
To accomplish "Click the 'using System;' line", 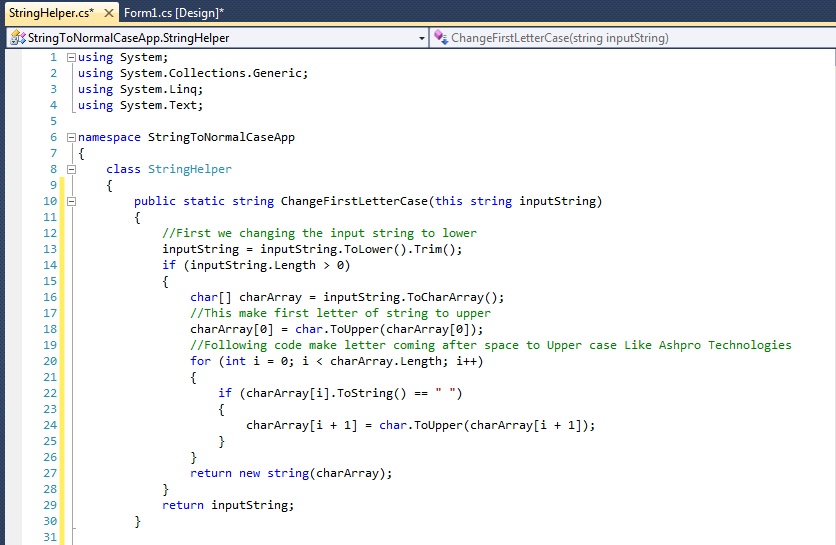I will tap(123, 57).
